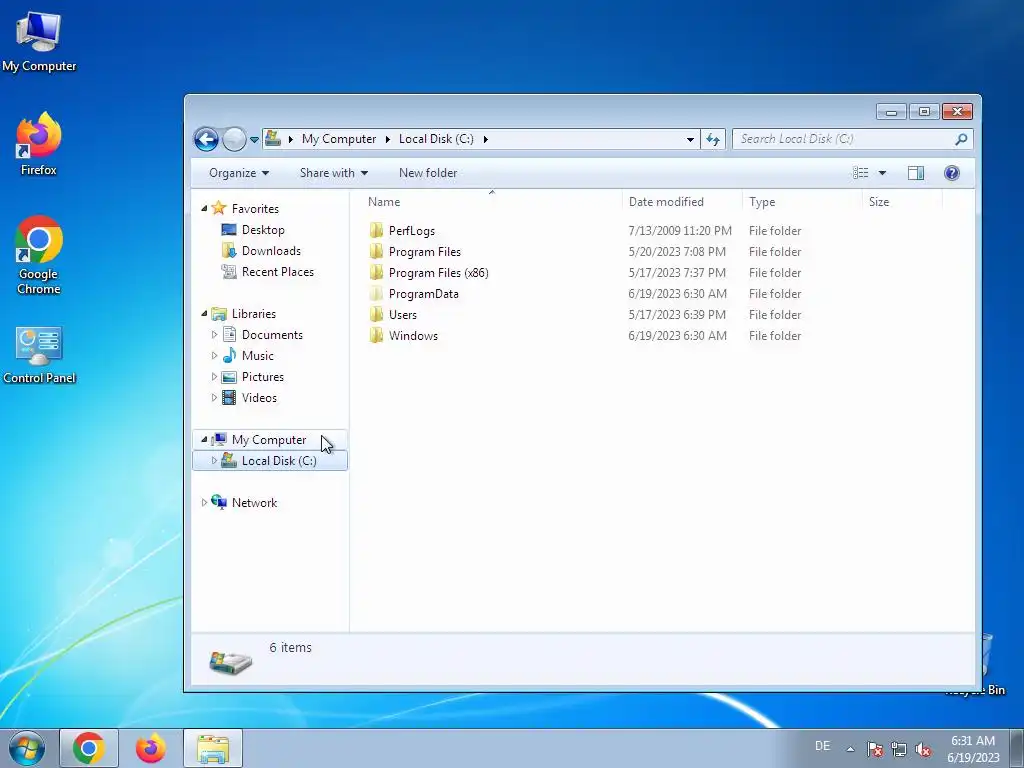Expand the Pictures library
This screenshot has height=768, width=1024.
point(214,376)
